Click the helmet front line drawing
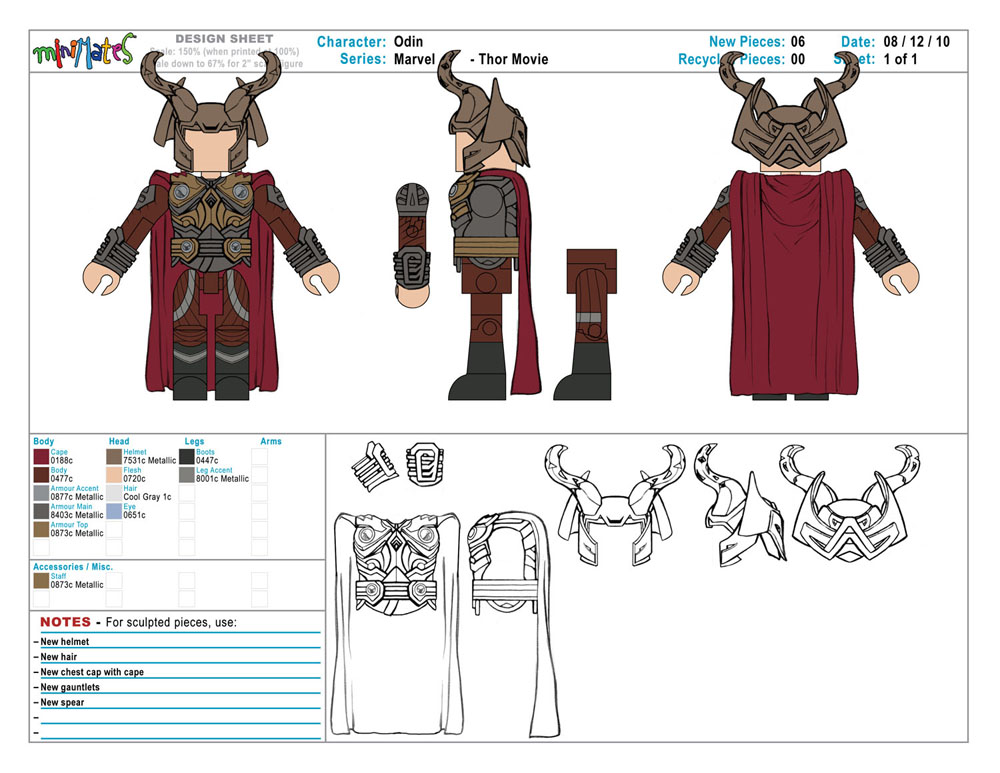1000x773 pixels. tap(615, 504)
